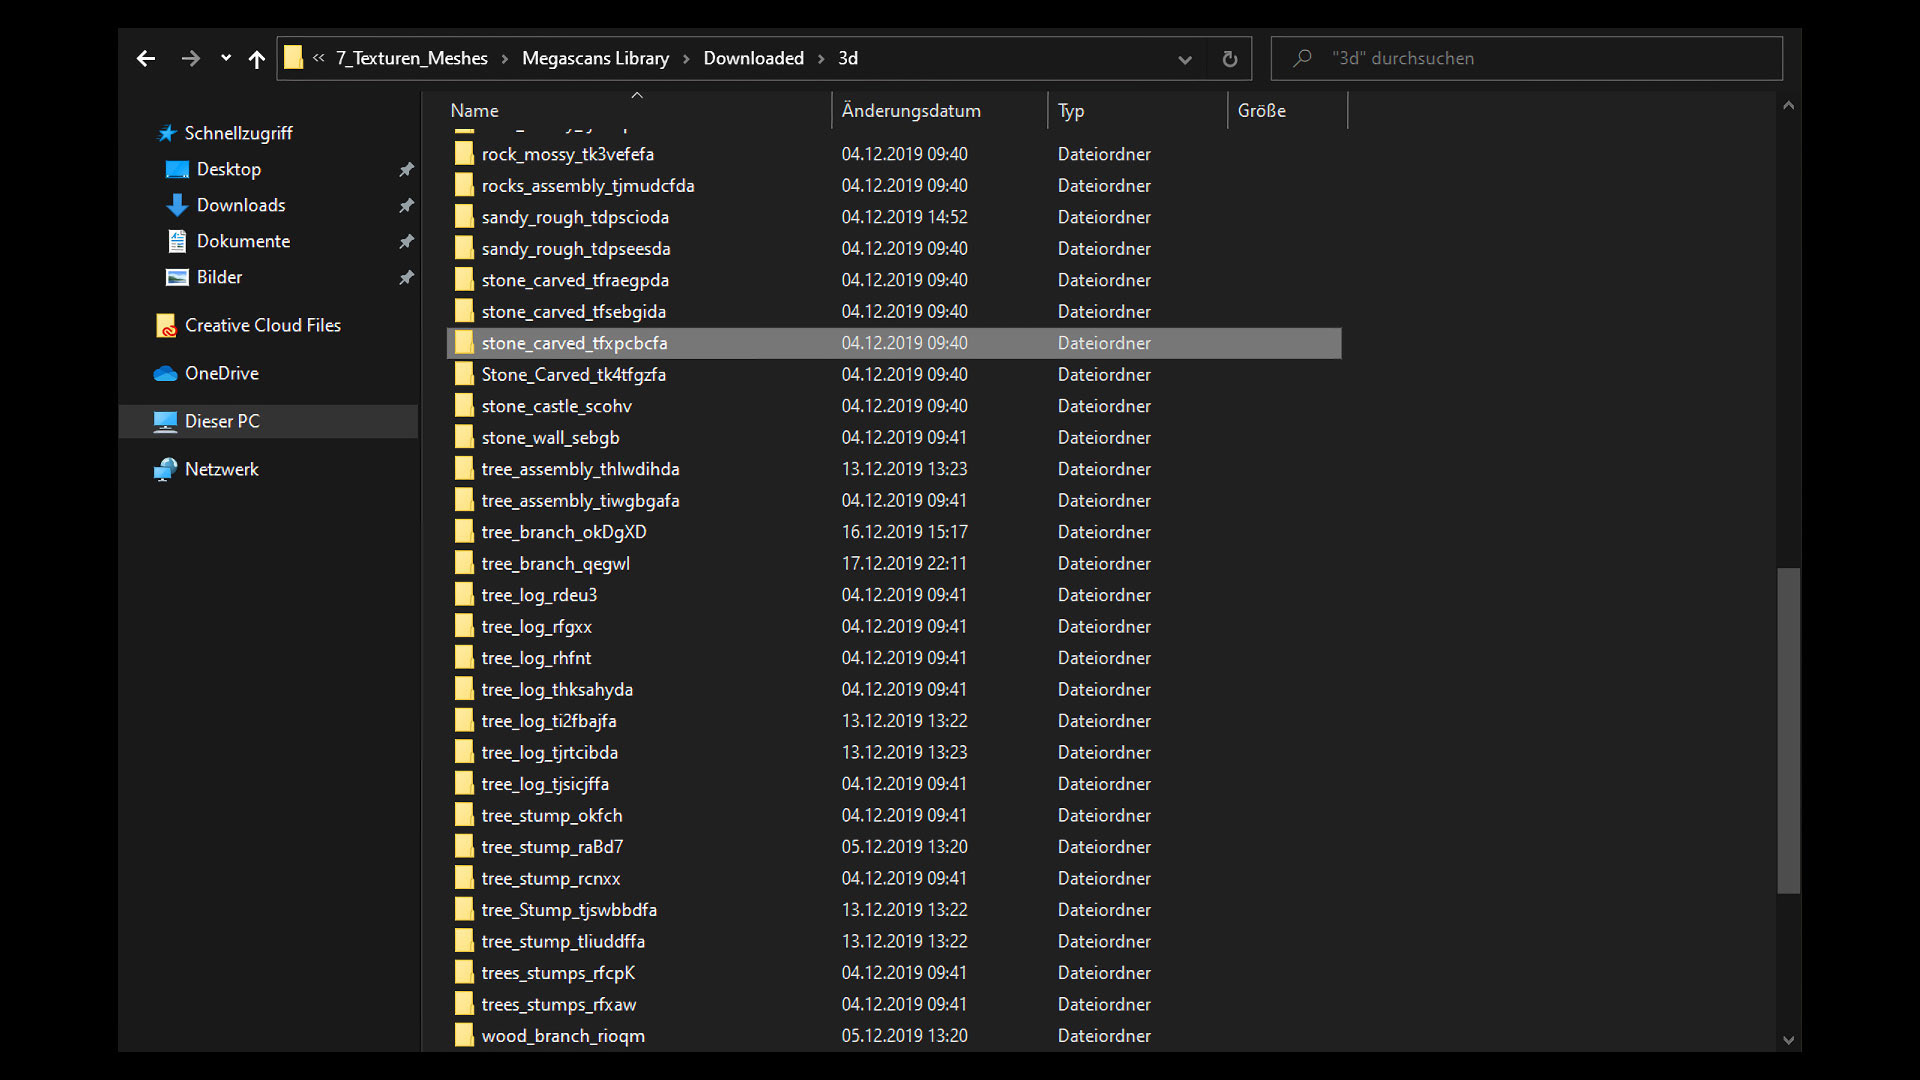Expand hidden breadcrumb path chevrons

[x=319, y=58]
